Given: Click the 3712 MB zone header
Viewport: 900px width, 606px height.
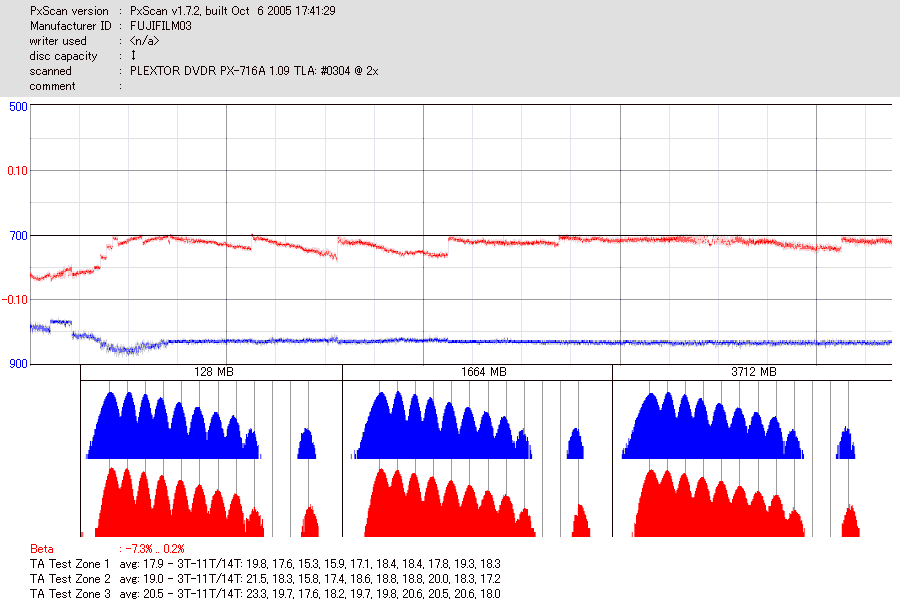Looking at the screenshot, I should 754,372.
